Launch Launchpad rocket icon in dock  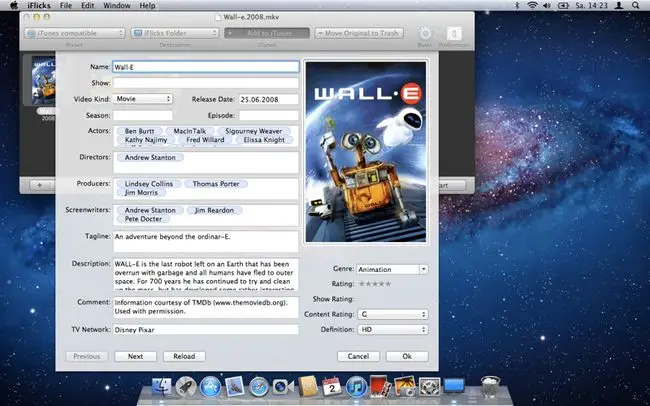point(186,387)
